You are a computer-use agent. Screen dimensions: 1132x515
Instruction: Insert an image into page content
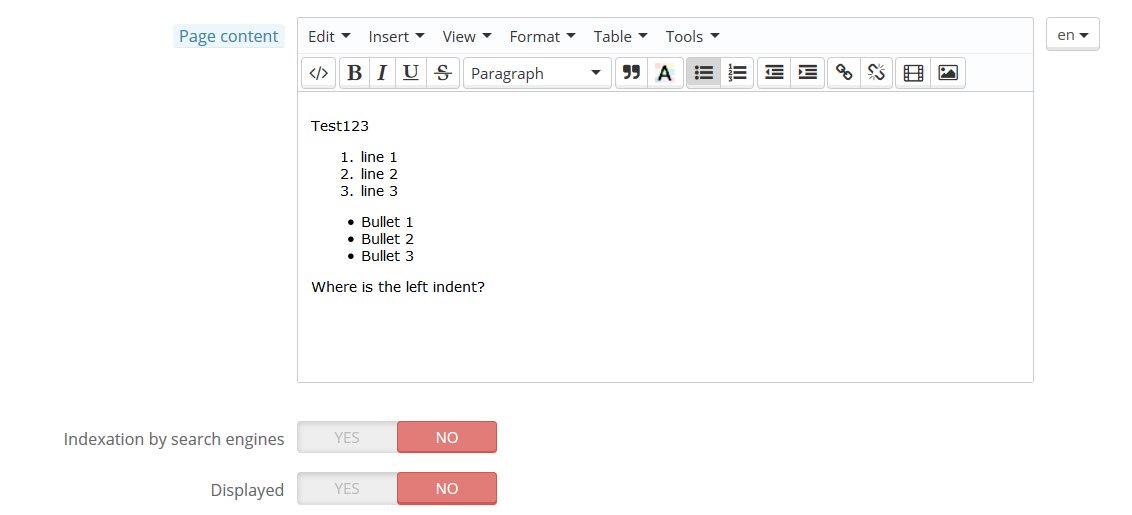coord(948,73)
